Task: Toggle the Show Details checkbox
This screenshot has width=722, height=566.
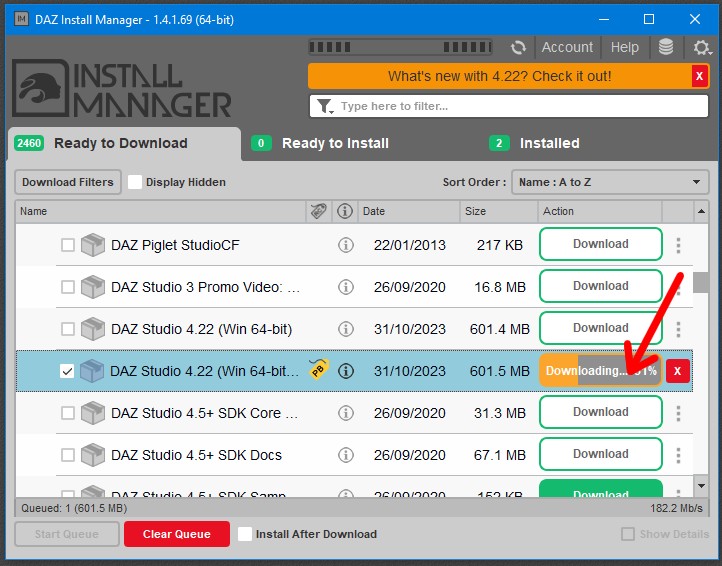Action: coord(628,534)
